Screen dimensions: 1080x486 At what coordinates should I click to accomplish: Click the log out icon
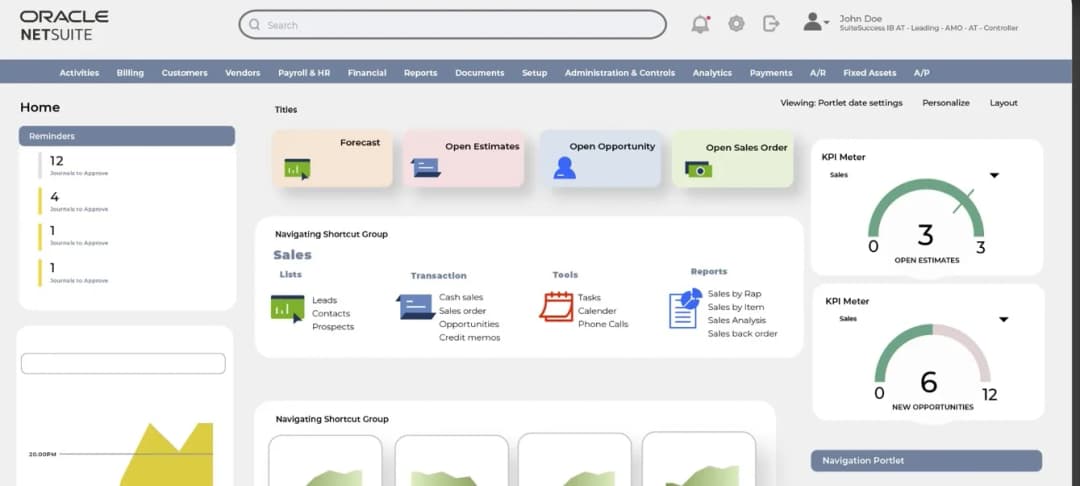click(x=771, y=24)
